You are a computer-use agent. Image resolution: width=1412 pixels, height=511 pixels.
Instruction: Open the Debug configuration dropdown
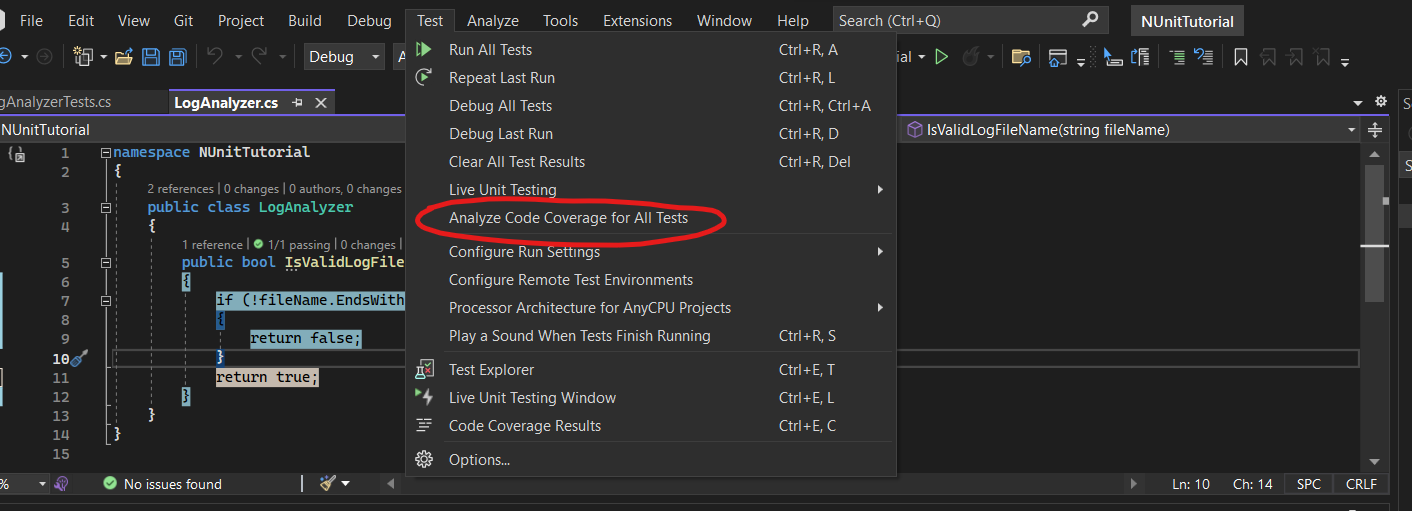coord(344,57)
